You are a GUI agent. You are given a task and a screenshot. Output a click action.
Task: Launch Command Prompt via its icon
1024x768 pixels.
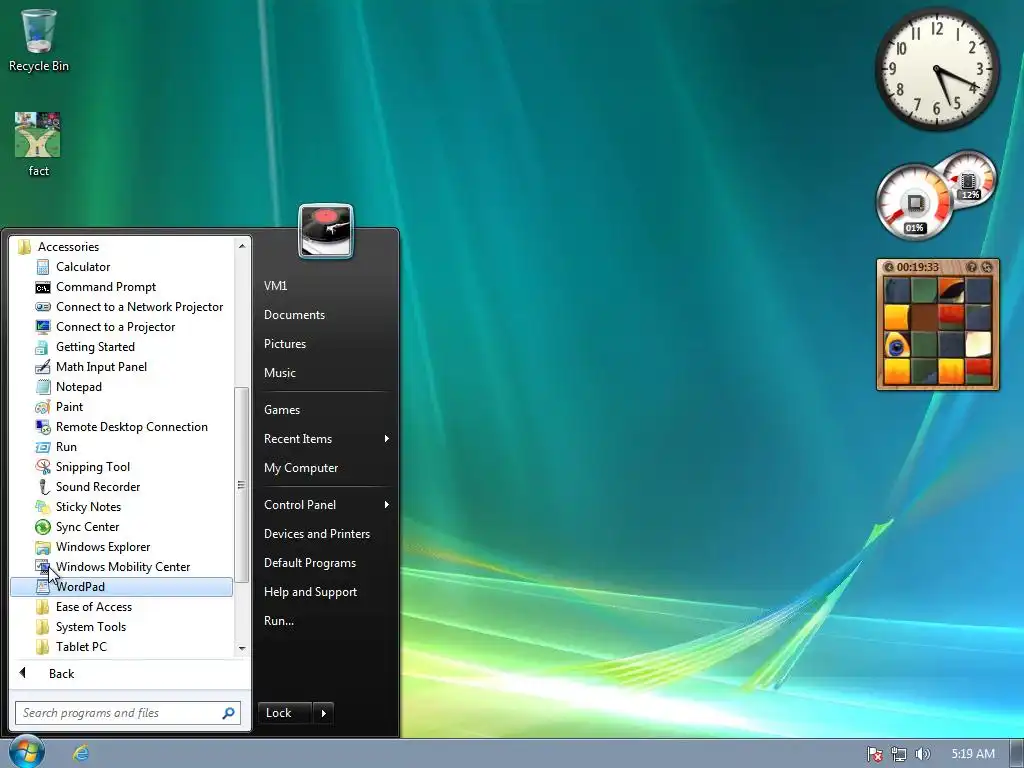43,287
